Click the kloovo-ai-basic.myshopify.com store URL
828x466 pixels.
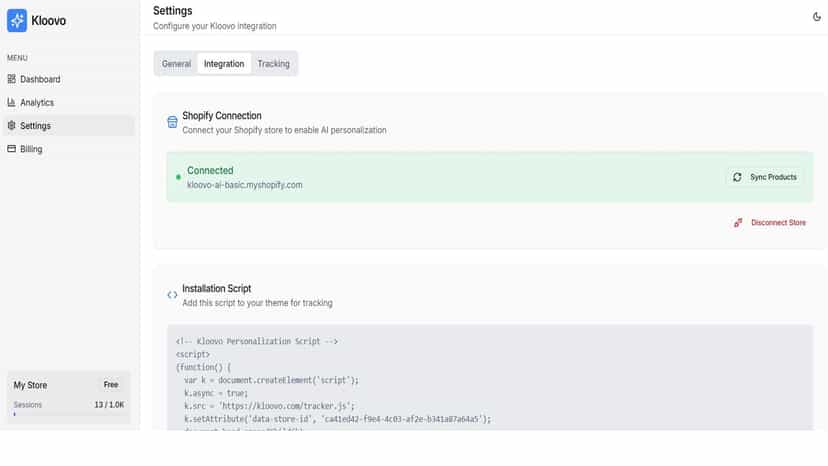244,185
